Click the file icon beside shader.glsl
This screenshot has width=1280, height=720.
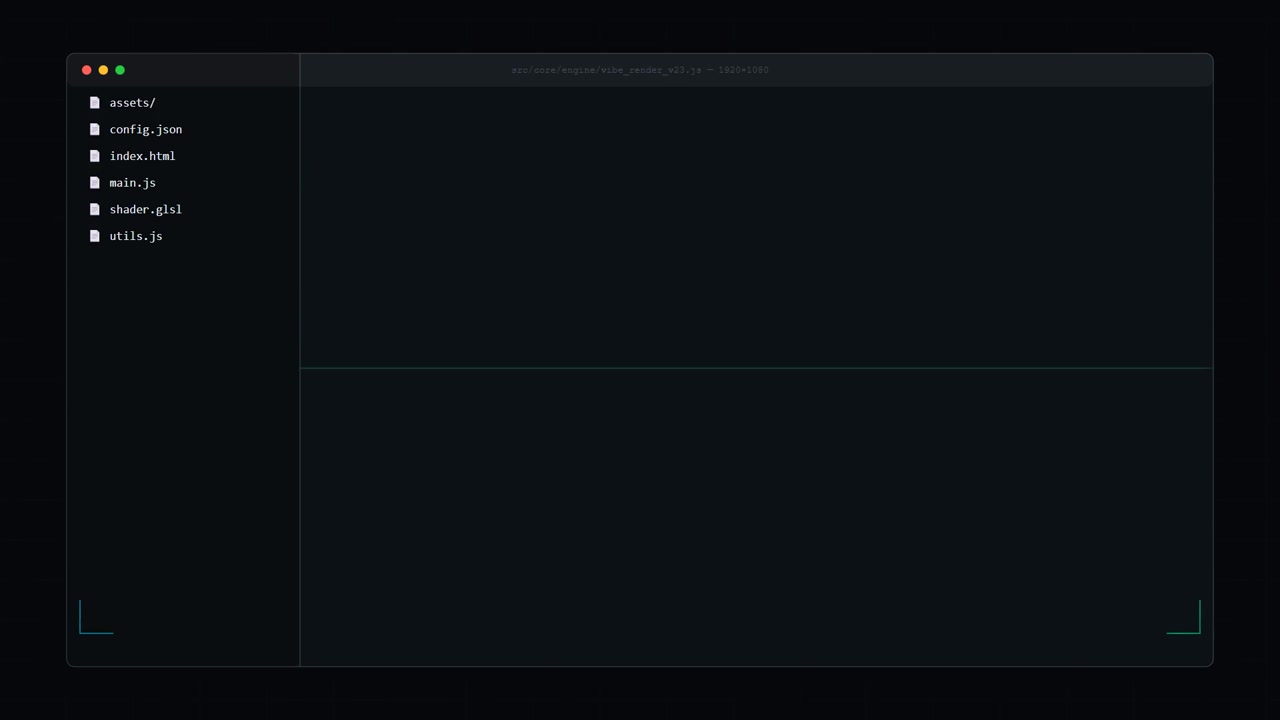pyautogui.click(x=95, y=209)
